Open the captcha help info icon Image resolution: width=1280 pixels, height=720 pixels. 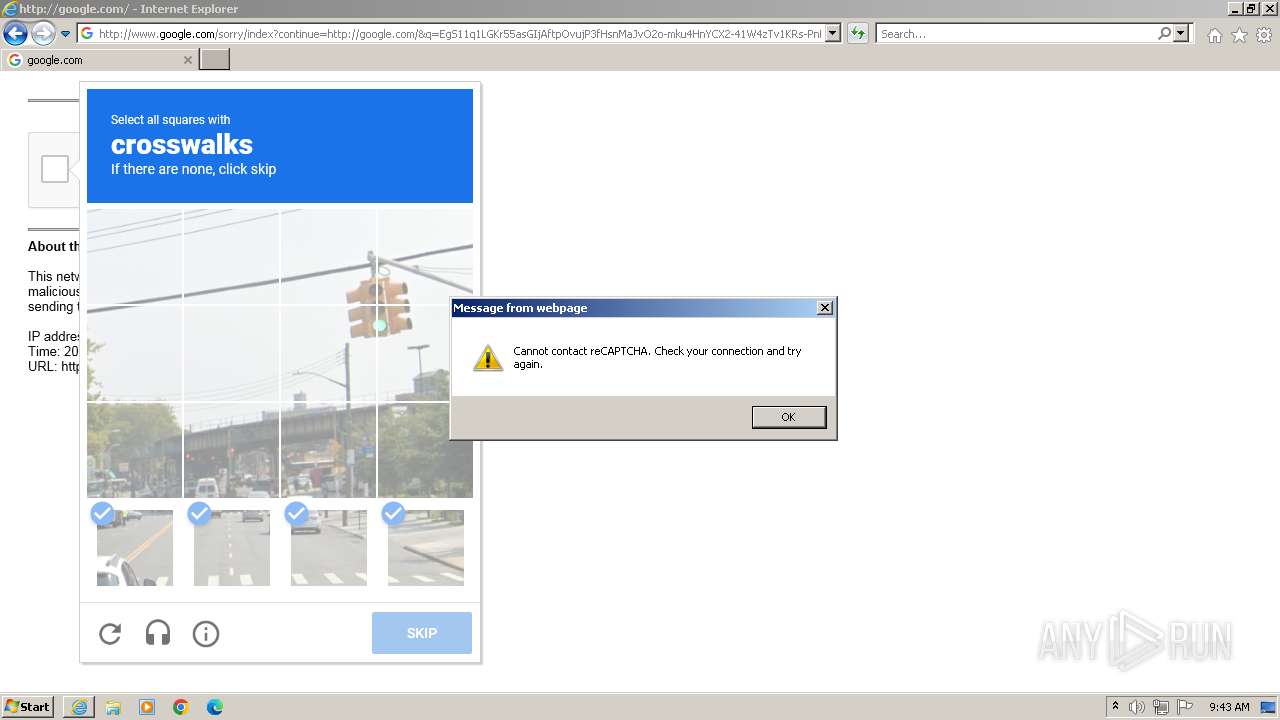click(x=206, y=633)
